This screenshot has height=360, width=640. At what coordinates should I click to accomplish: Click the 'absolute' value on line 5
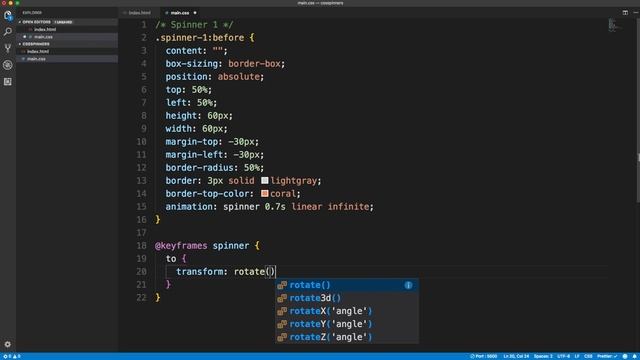point(239,77)
